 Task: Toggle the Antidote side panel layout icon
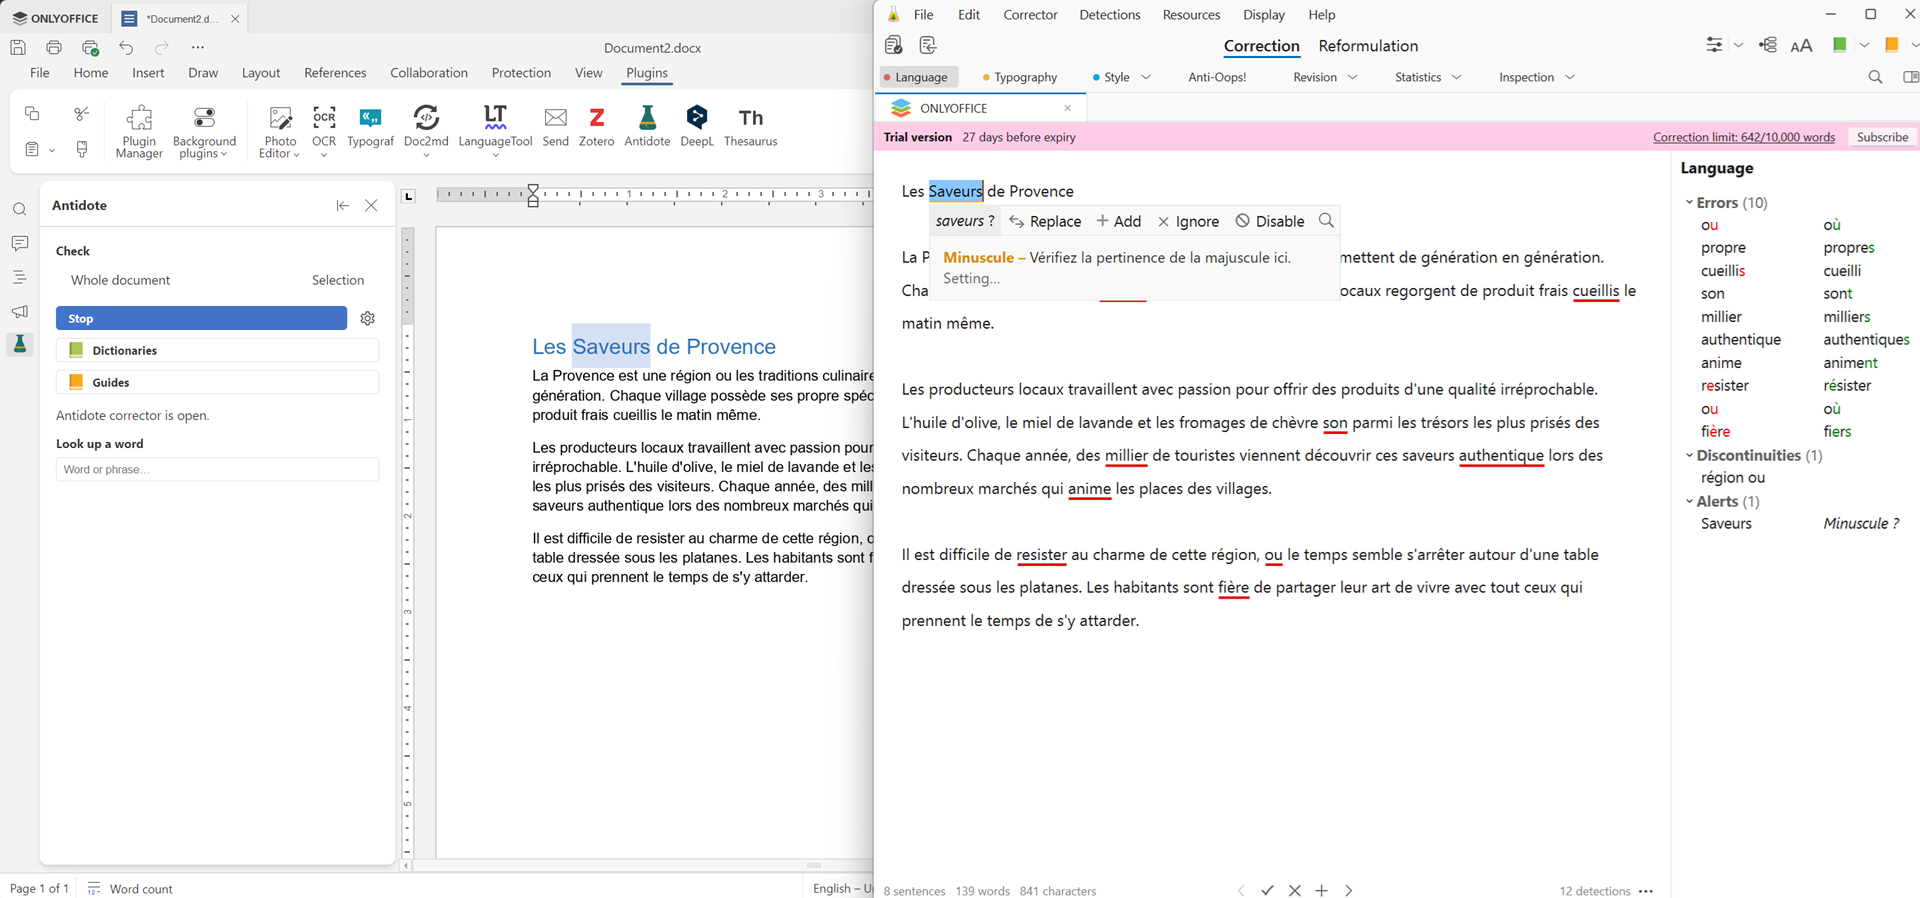tap(1910, 77)
